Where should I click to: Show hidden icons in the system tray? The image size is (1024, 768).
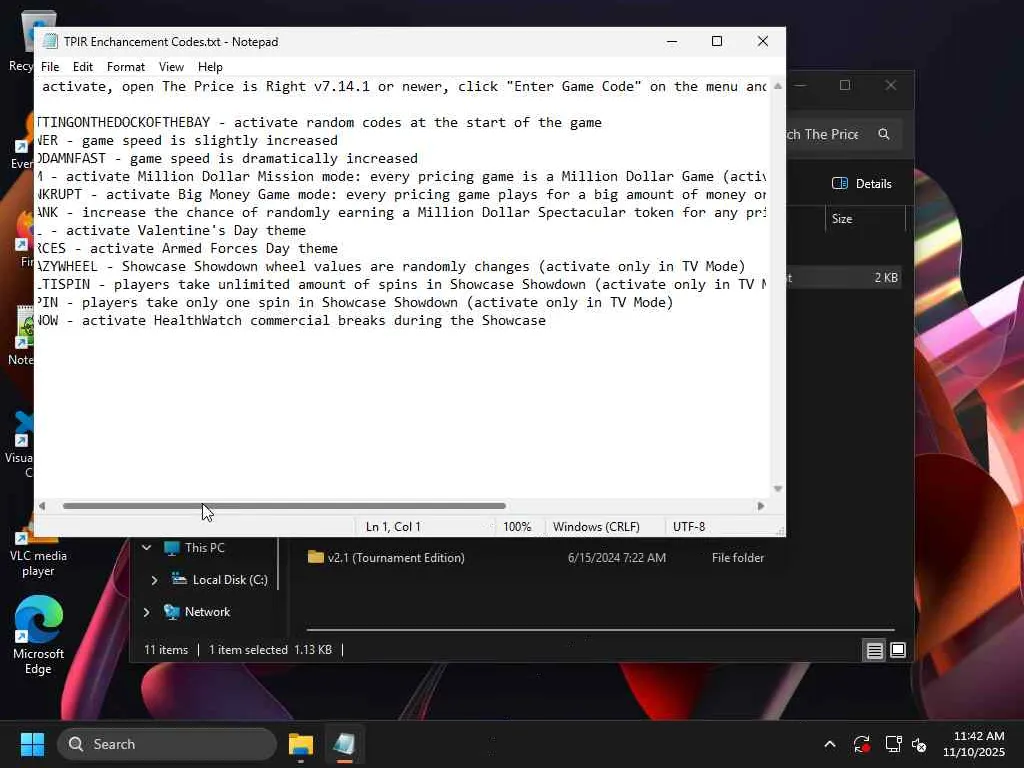(829, 744)
